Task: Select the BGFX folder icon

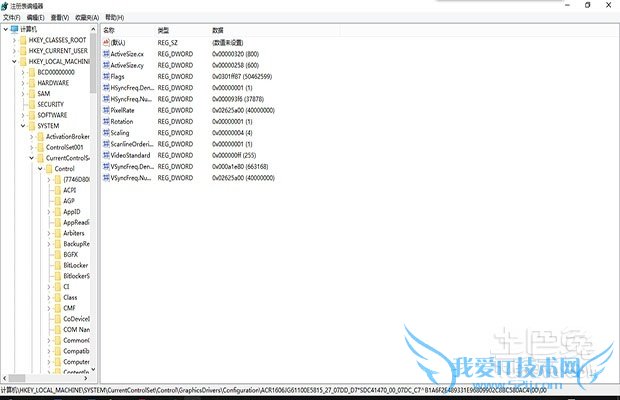Action: coord(58,255)
